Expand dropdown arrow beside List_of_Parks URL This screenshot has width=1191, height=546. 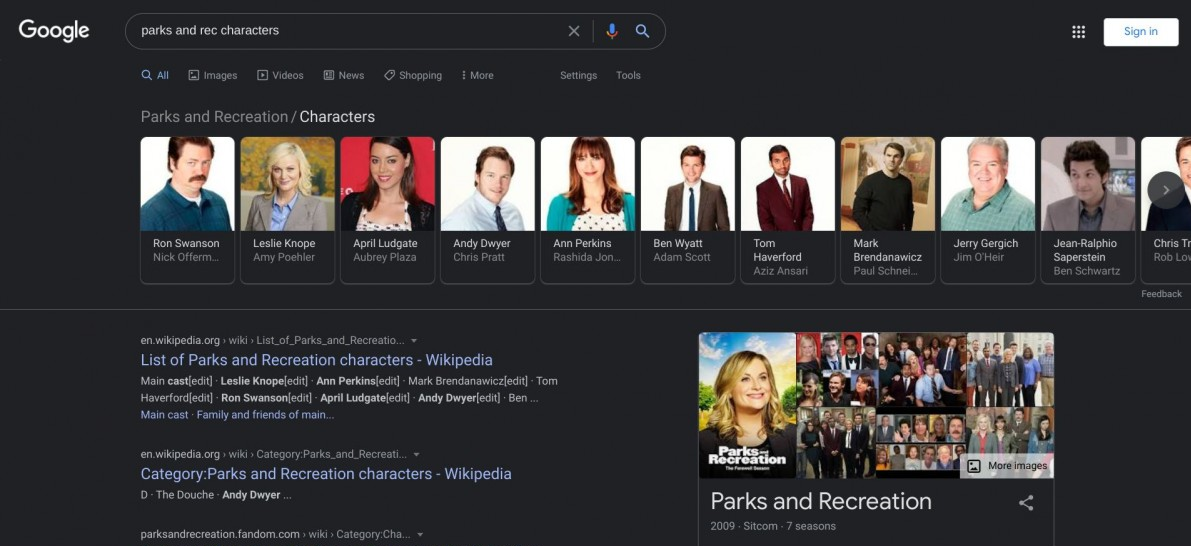coord(414,341)
